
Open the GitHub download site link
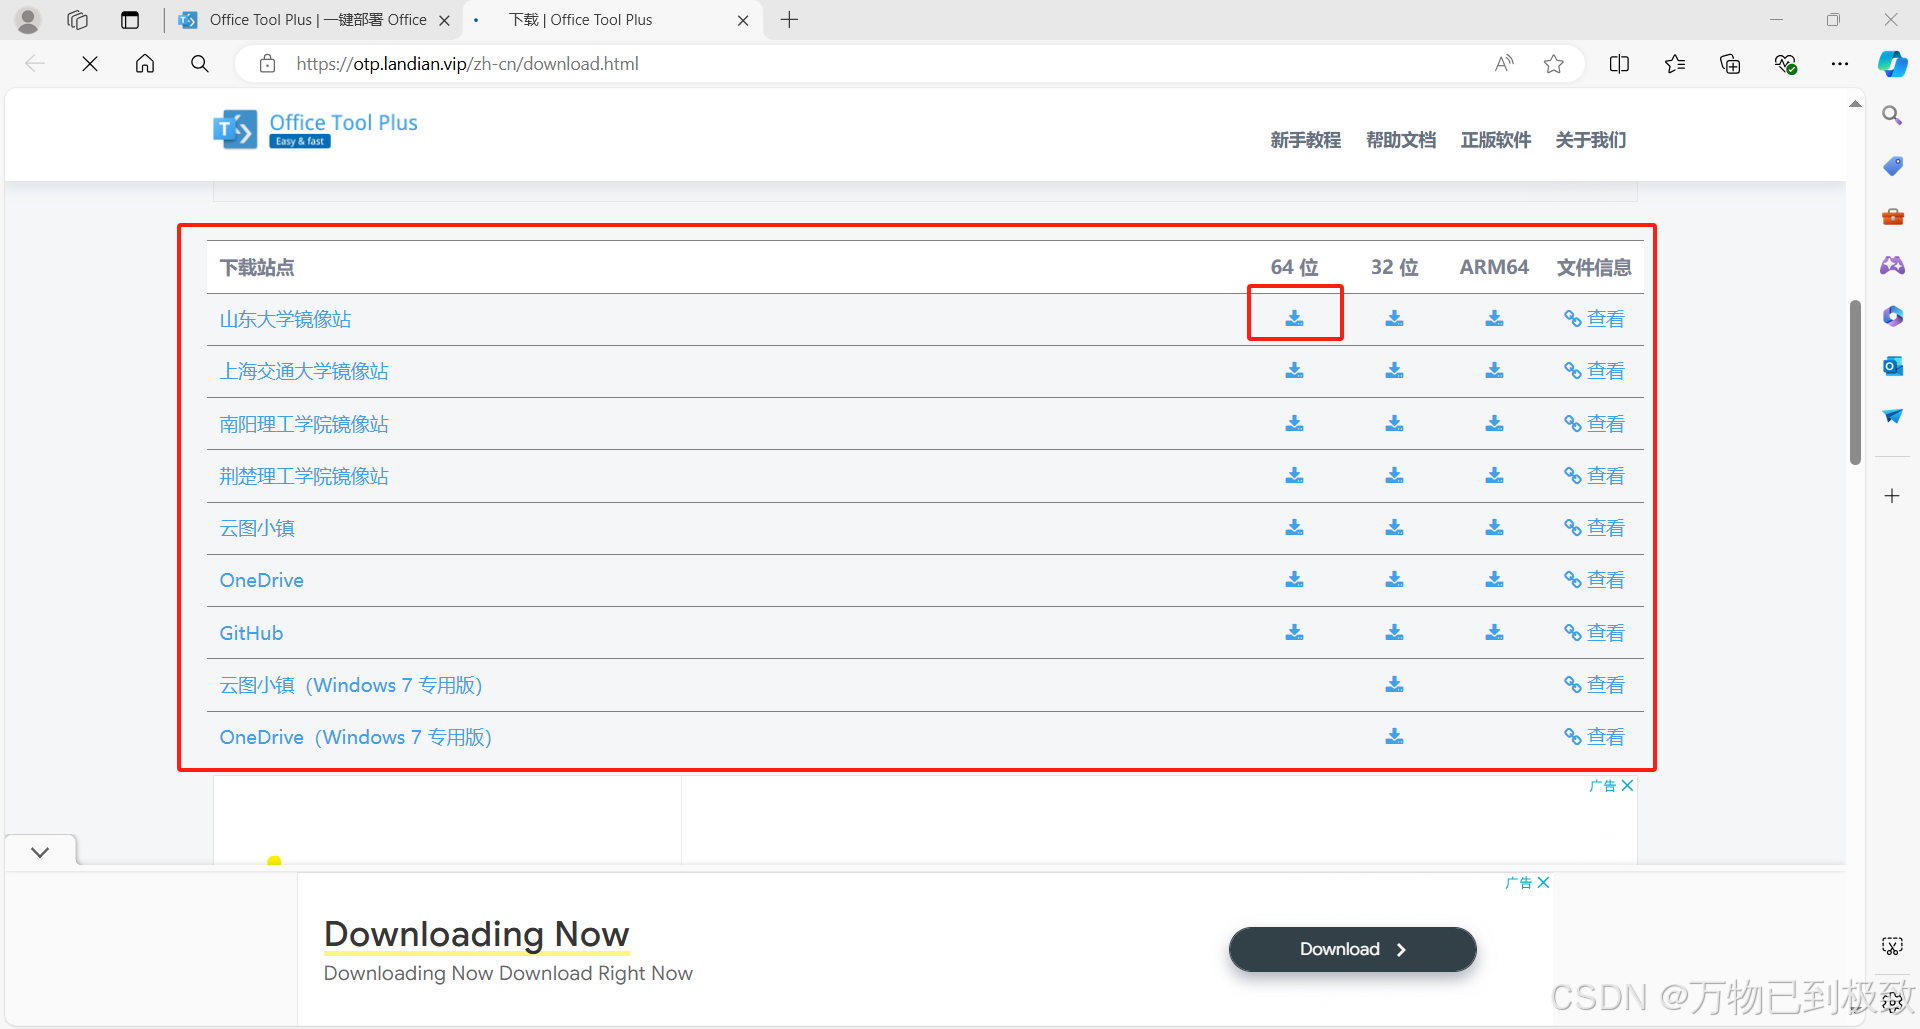[251, 633]
